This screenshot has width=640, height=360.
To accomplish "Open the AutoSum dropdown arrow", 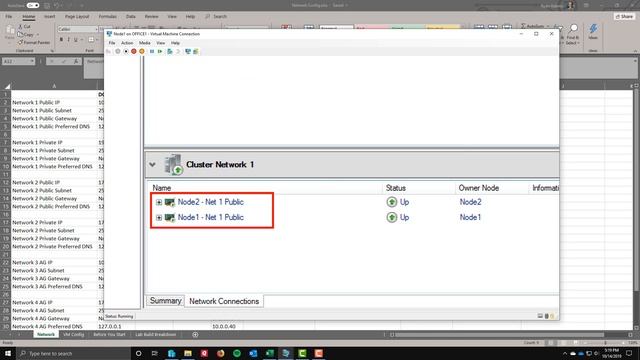I will pyautogui.click(x=548, y=26).
